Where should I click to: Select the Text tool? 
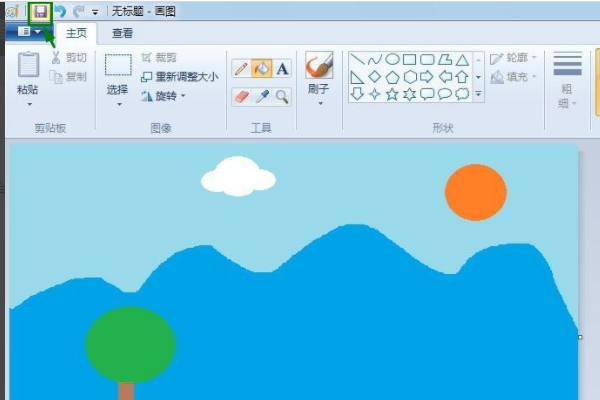pyautogui.click(x=282, y=69)
